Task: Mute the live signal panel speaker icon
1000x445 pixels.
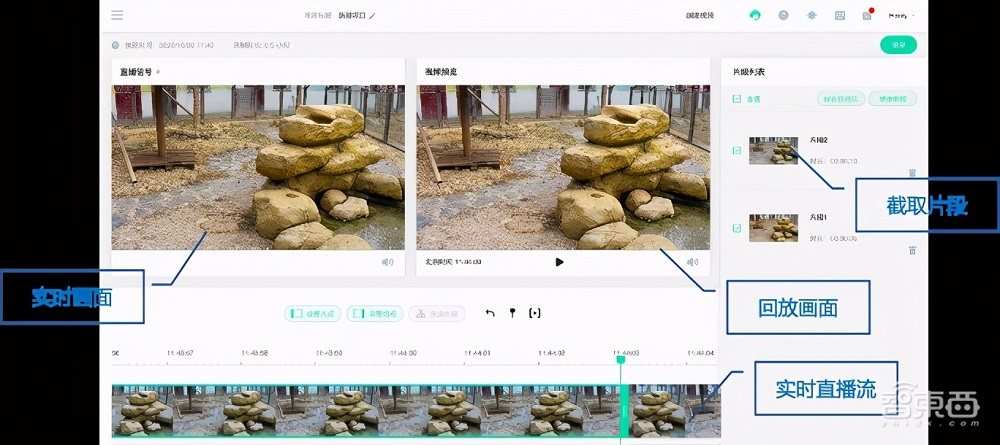Action: click(x=387, y=262)
